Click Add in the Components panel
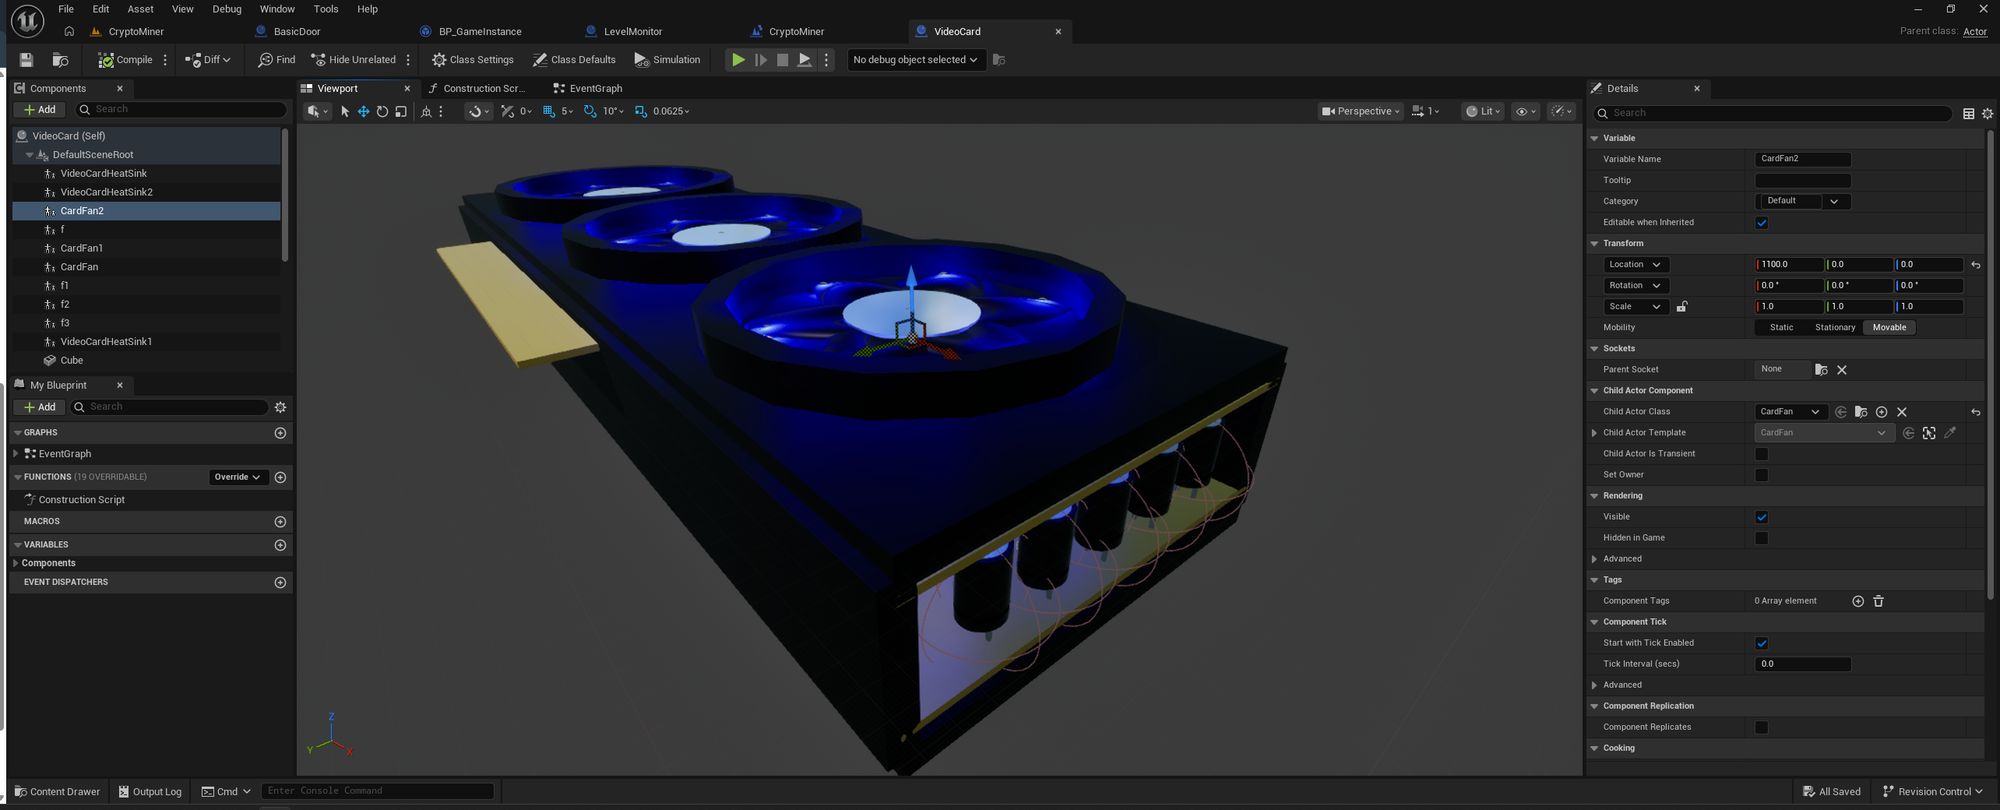 (x=40, y=110)
